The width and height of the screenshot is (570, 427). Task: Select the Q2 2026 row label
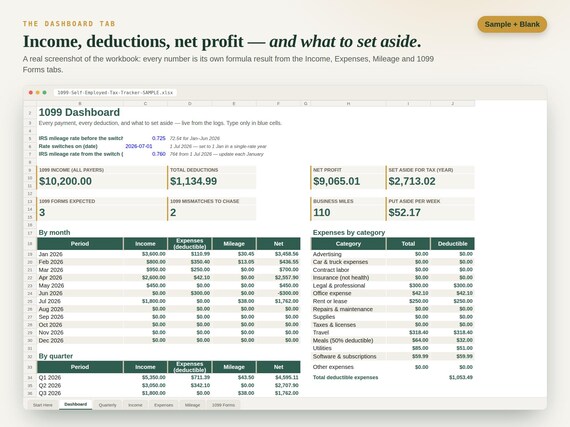click(x=50, y=386)
